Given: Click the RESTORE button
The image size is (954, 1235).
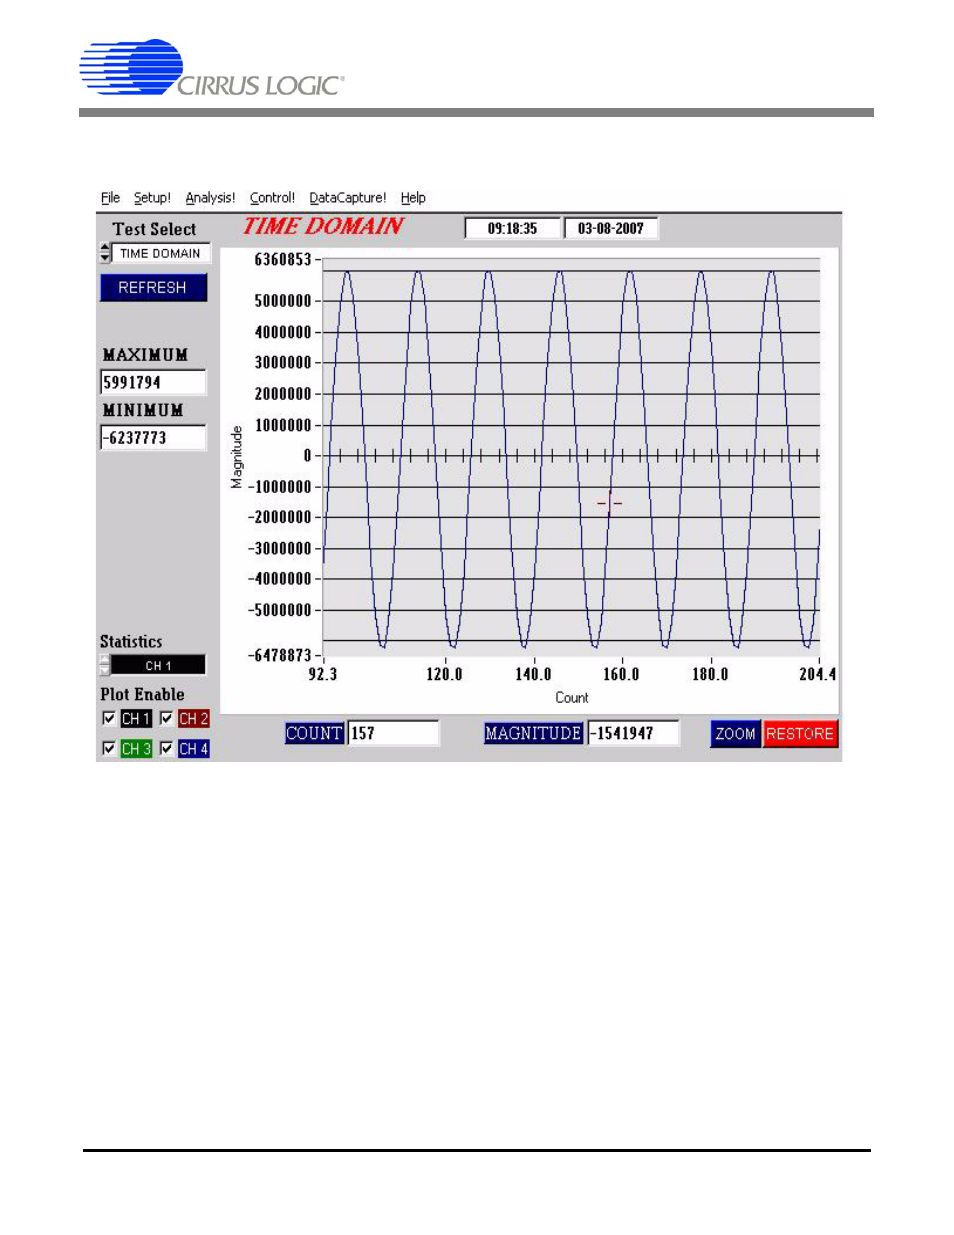Looking at the screenshot, I should pos(800,734).
